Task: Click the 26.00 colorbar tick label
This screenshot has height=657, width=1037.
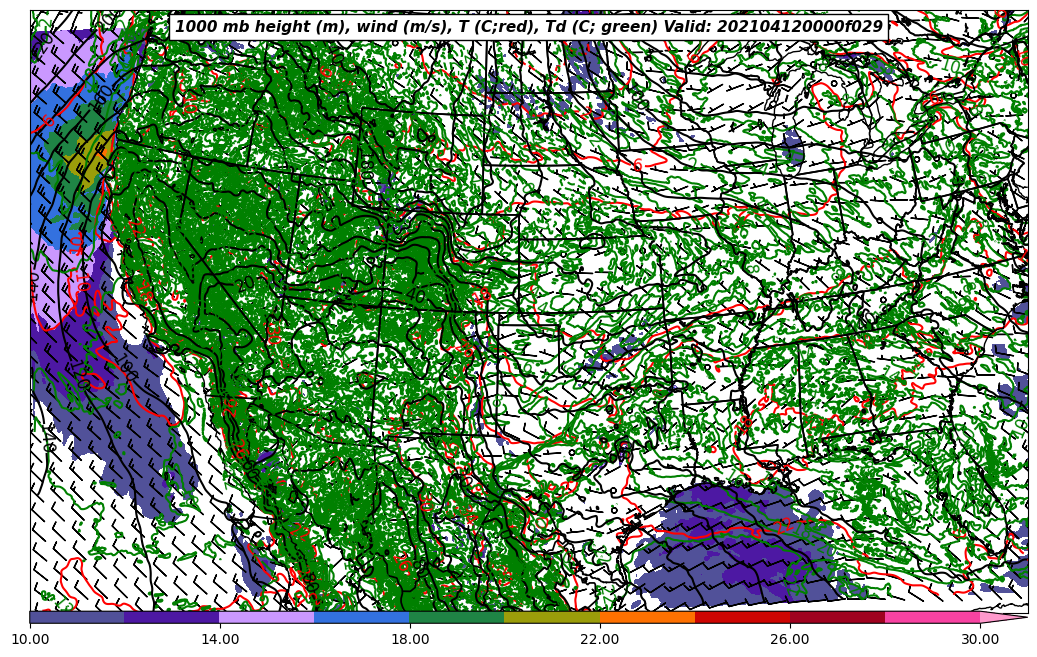Action: pos(790,639)
